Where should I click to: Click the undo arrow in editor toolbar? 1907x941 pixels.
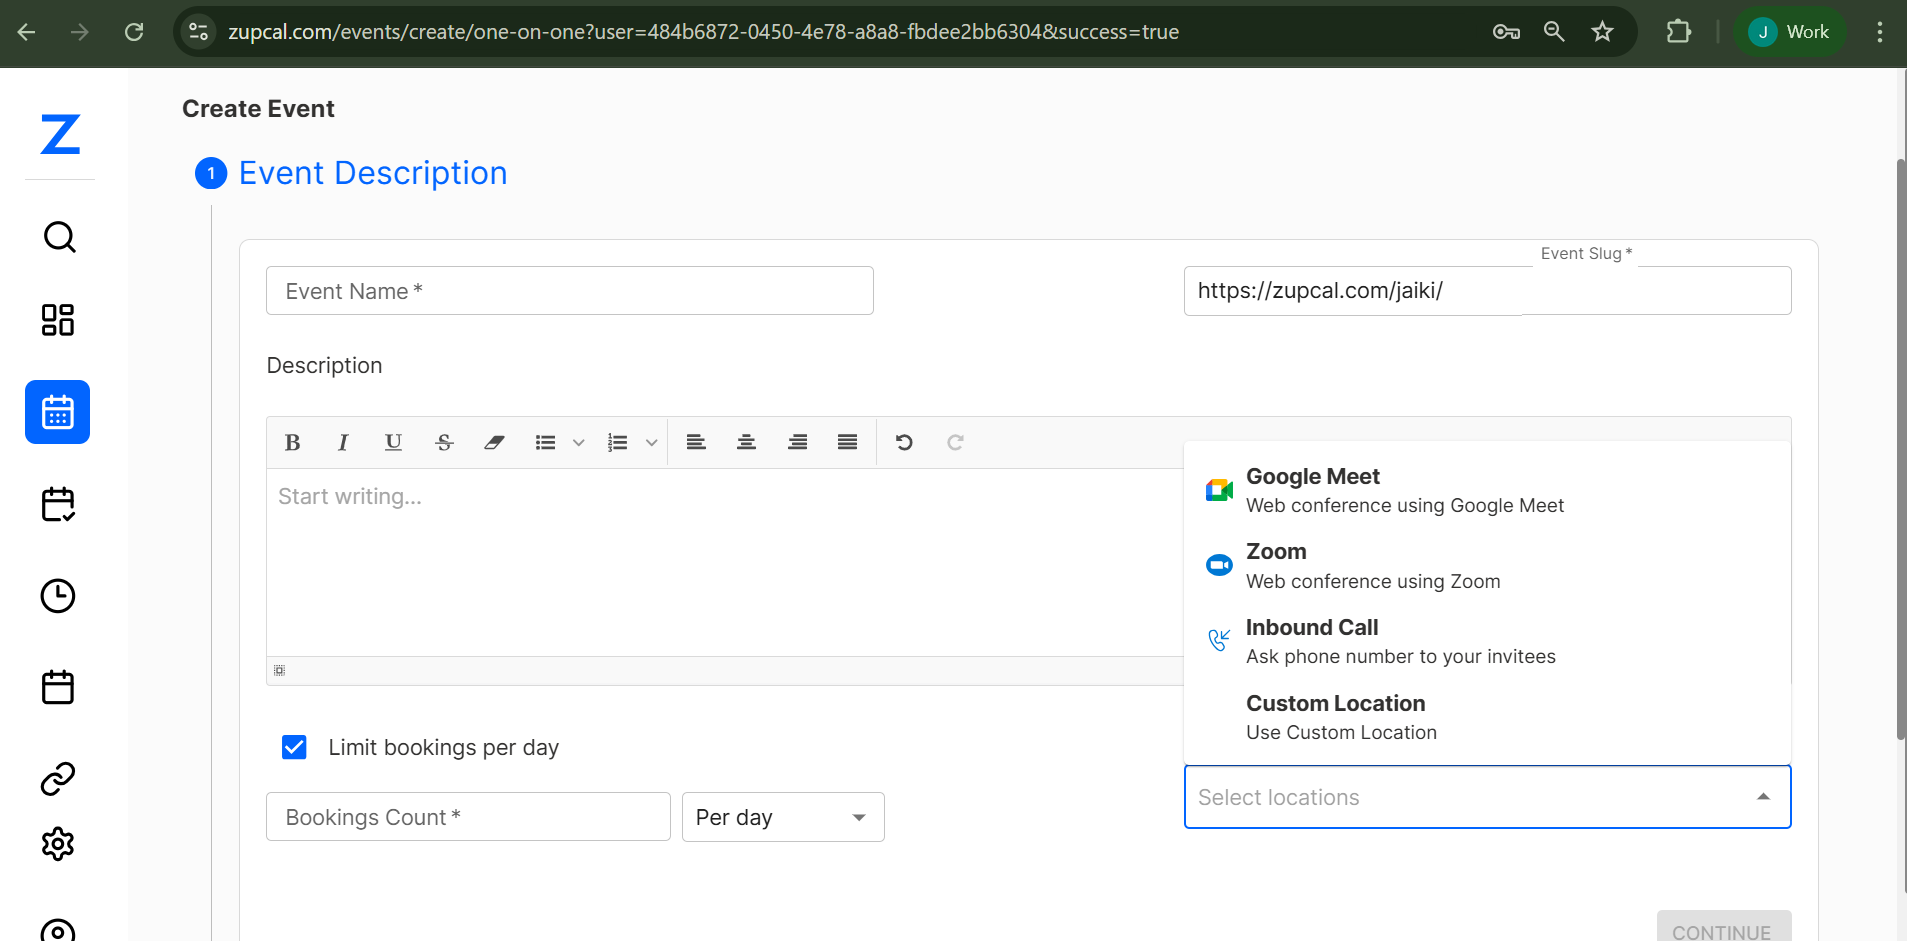(904, 442)
